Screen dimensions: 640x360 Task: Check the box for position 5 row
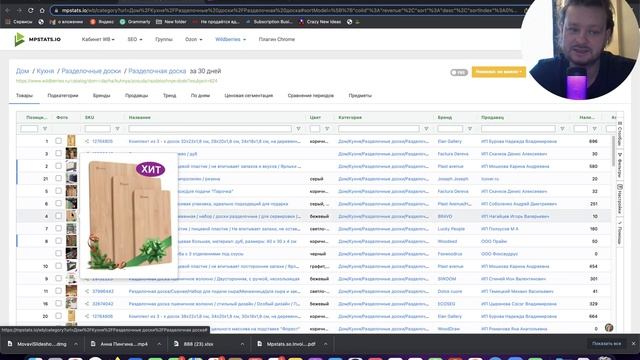[x=58, y=191]
